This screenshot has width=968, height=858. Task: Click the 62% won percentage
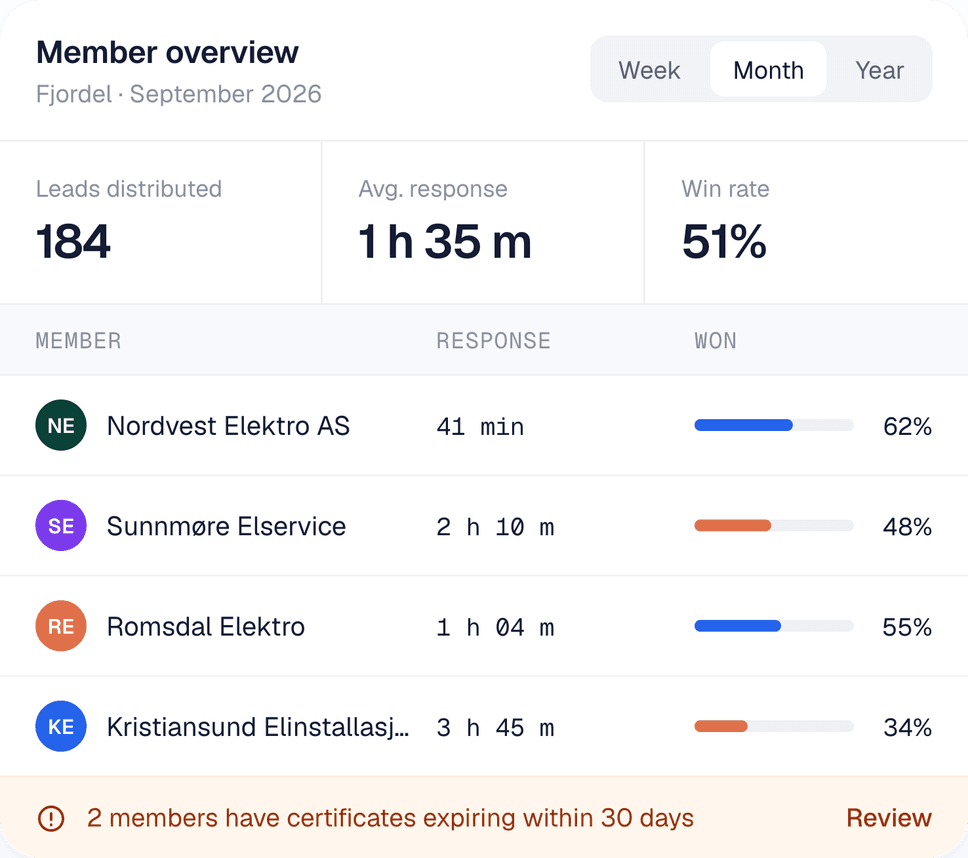pyautogui.click(x=907, y=426)
